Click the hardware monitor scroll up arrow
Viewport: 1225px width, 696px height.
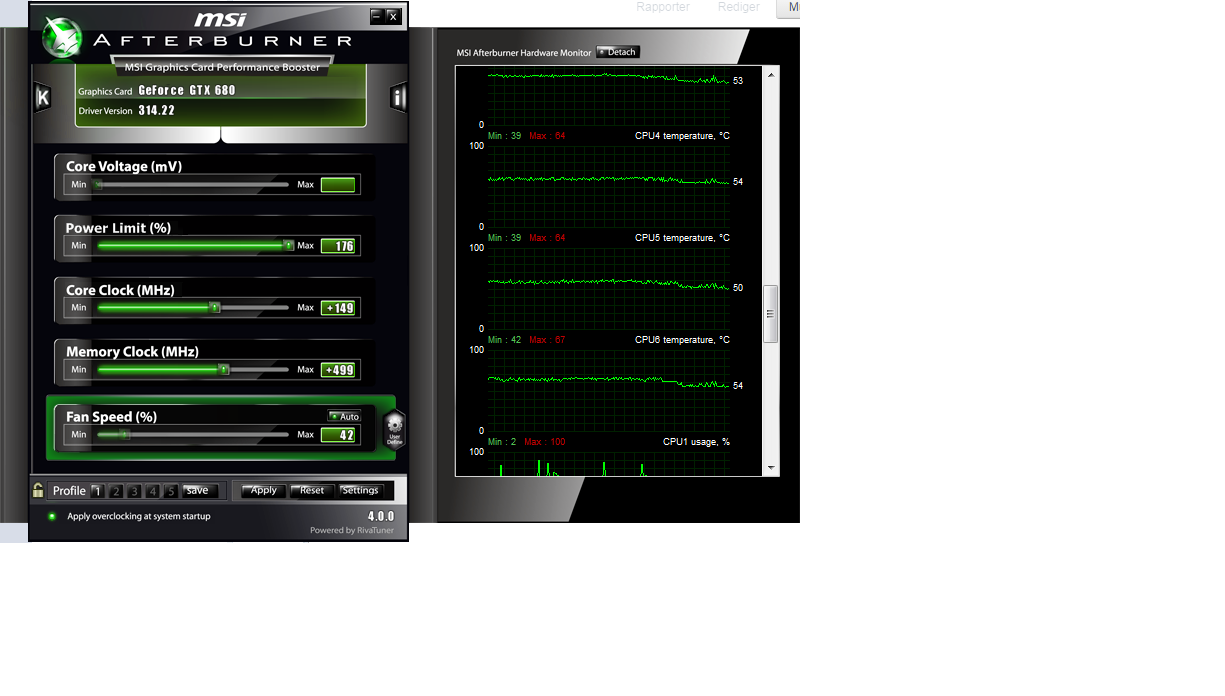point(771,75)
